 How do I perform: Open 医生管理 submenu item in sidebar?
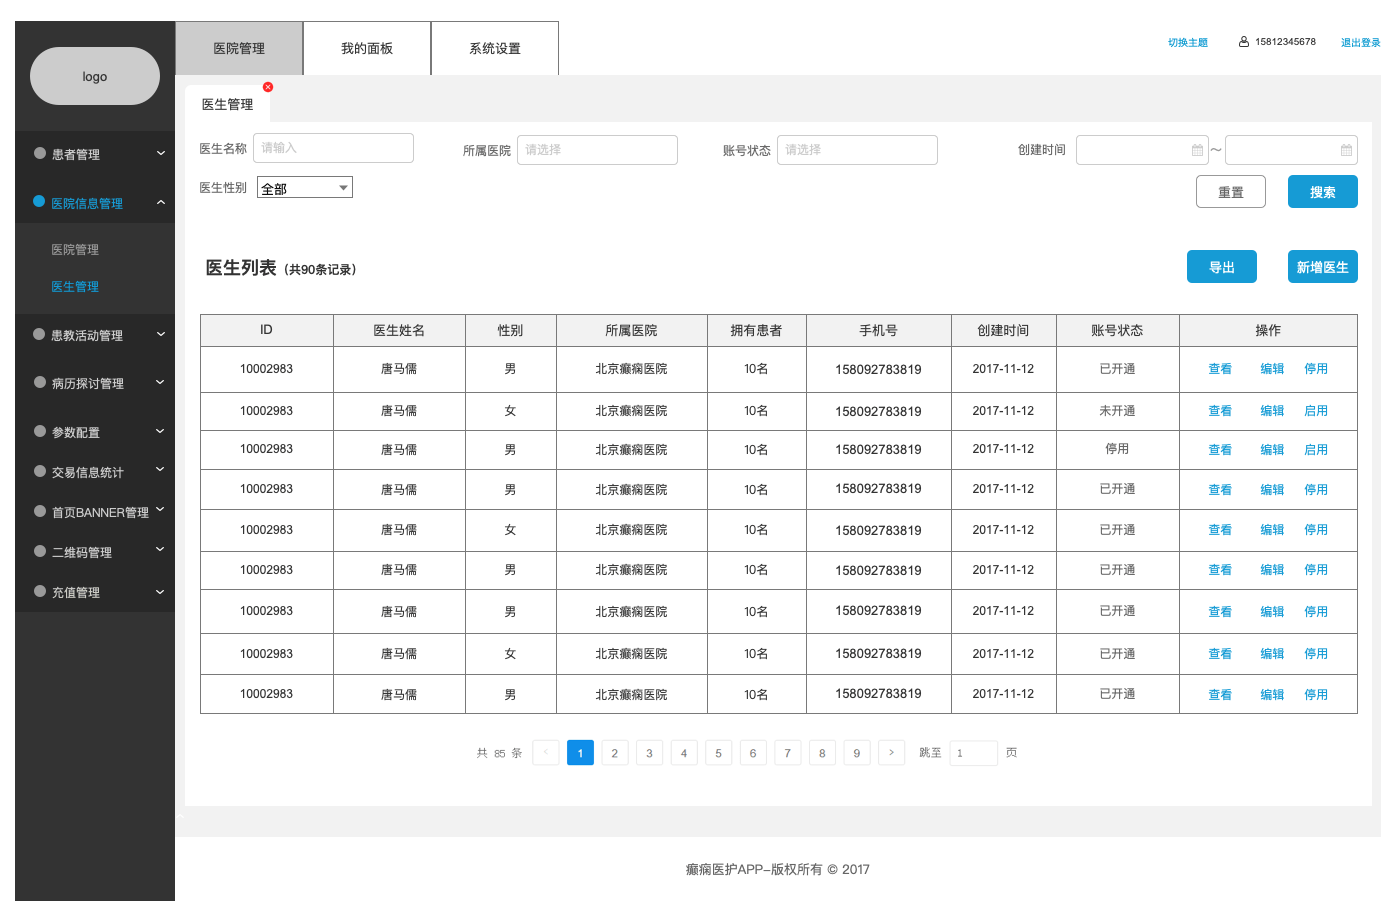coord(75,287)
